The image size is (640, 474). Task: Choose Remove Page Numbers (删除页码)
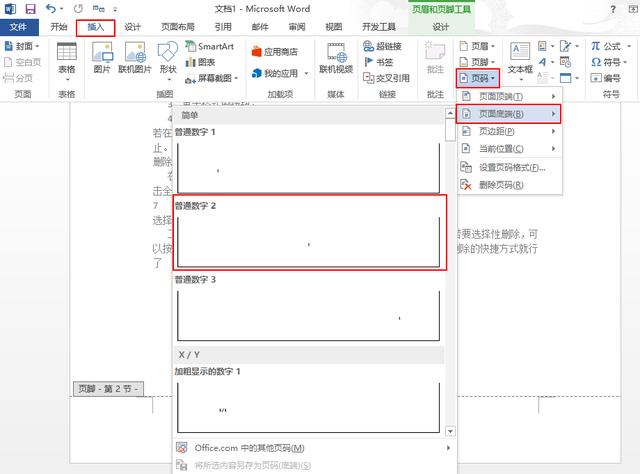click(509, 185)
